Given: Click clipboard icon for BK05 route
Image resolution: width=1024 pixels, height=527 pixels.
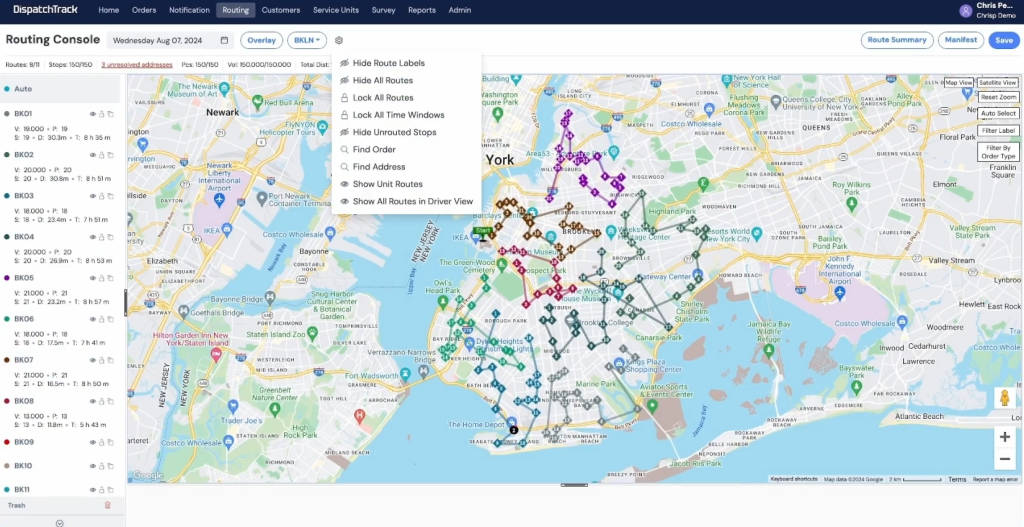Looking at the screenshot, I should tap(110, 278).
